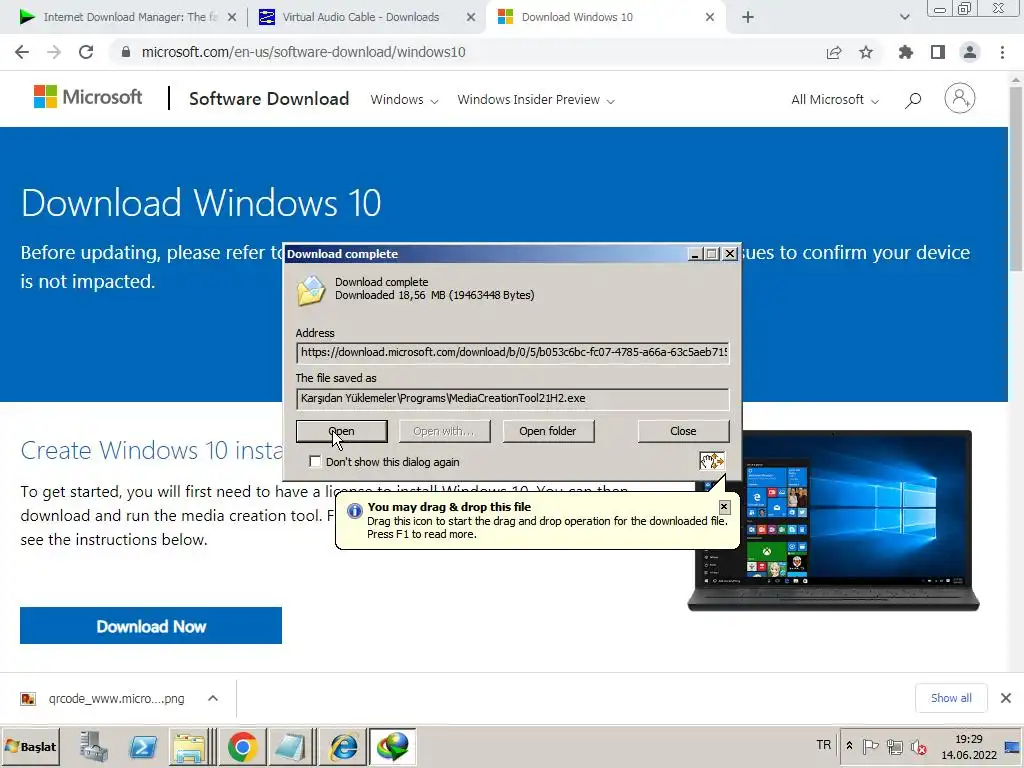The width and height of the screenshot is (1024, 768).
Task: Switch to Virtual Audio Cable Downloads tab
Action: pyautogui.click(x=360, y=17)
